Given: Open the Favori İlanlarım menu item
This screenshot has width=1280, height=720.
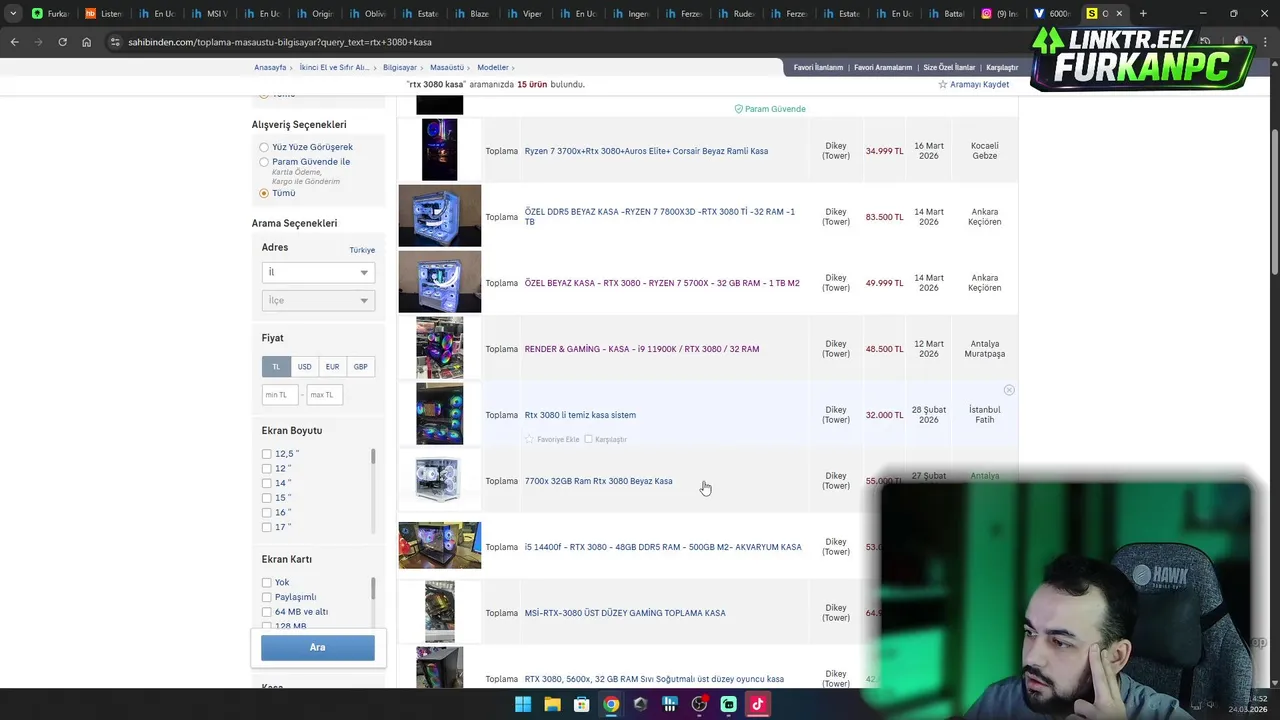Looking at the screenshot, I should click(818, 68).
